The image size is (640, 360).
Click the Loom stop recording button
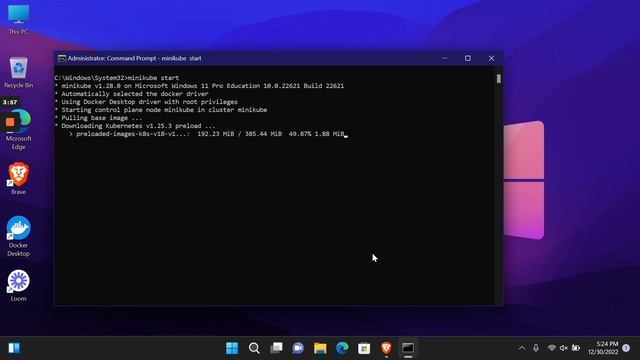[10, 122]
